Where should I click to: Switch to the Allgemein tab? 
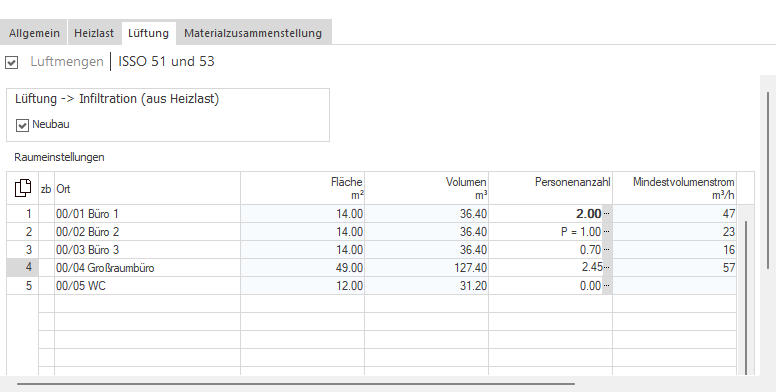point(34,33)
